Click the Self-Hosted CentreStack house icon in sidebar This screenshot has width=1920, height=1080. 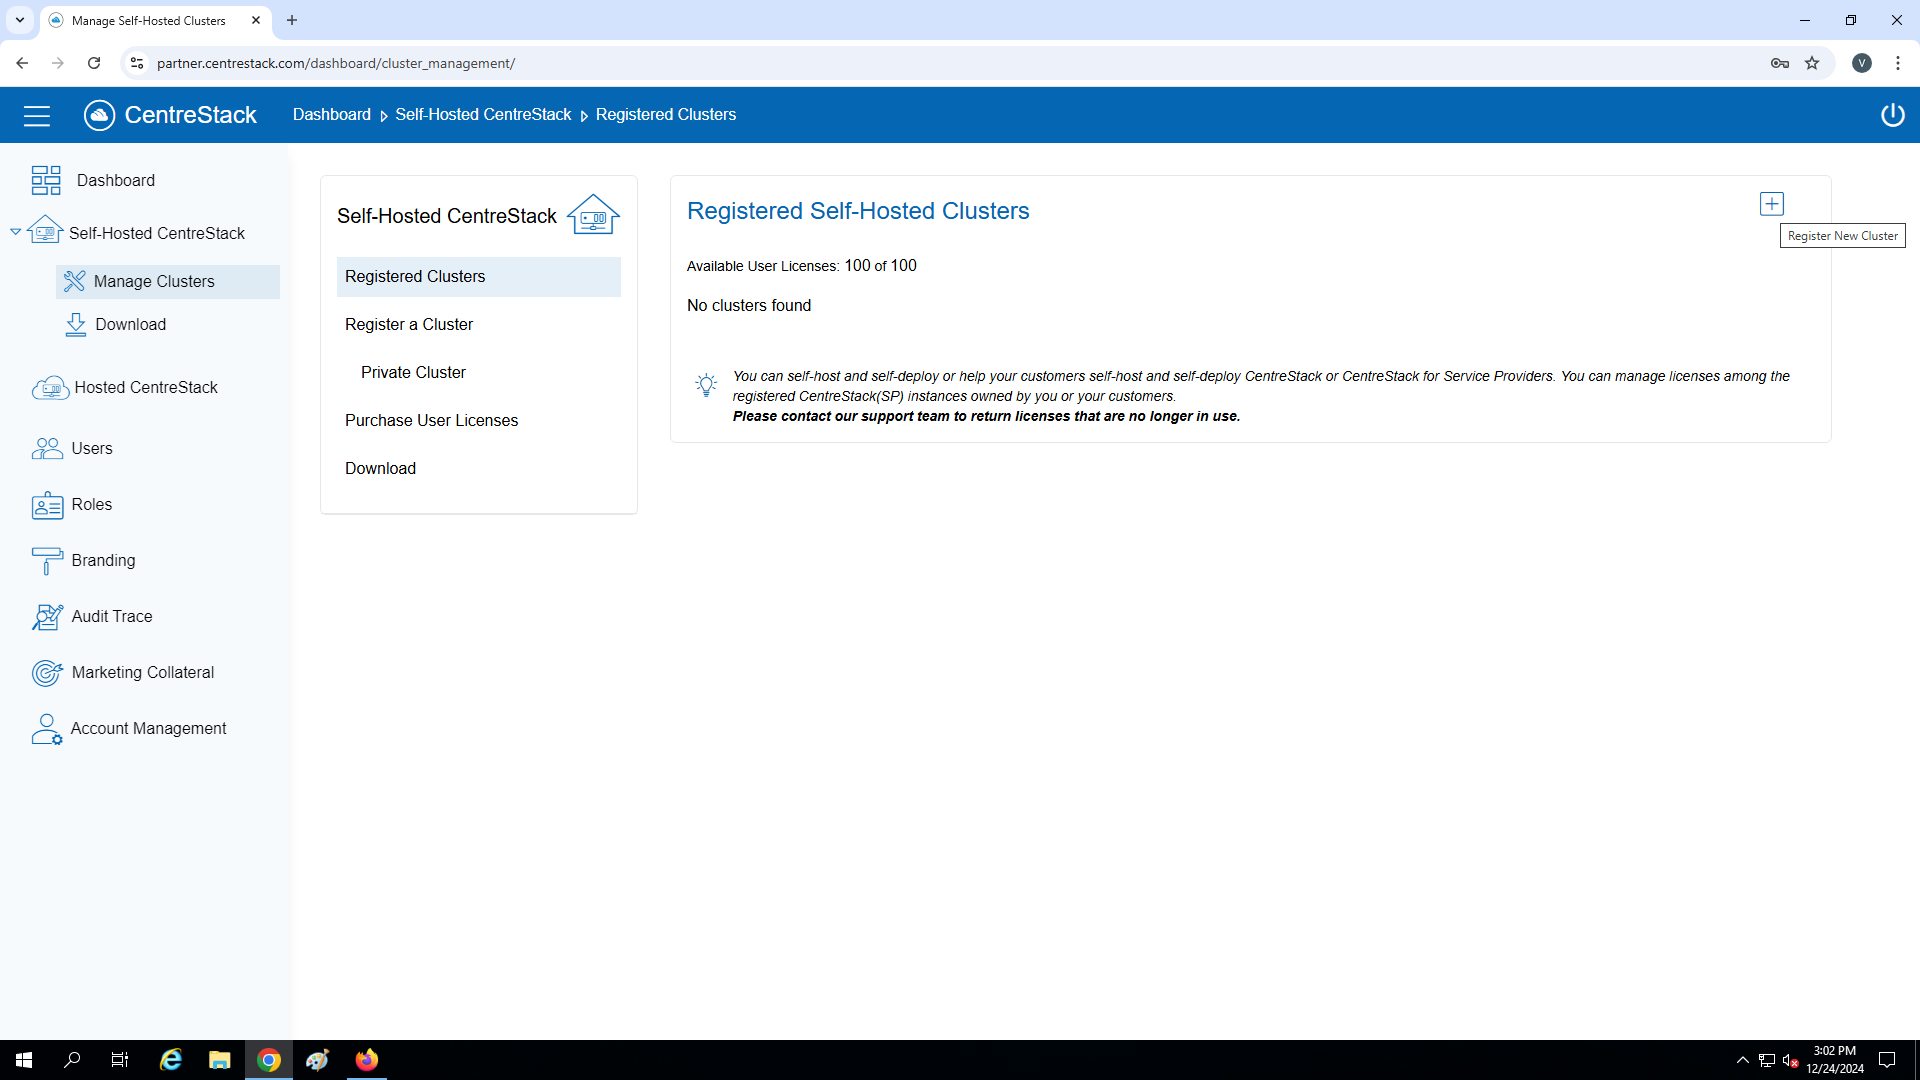click(x=45, y=230)
